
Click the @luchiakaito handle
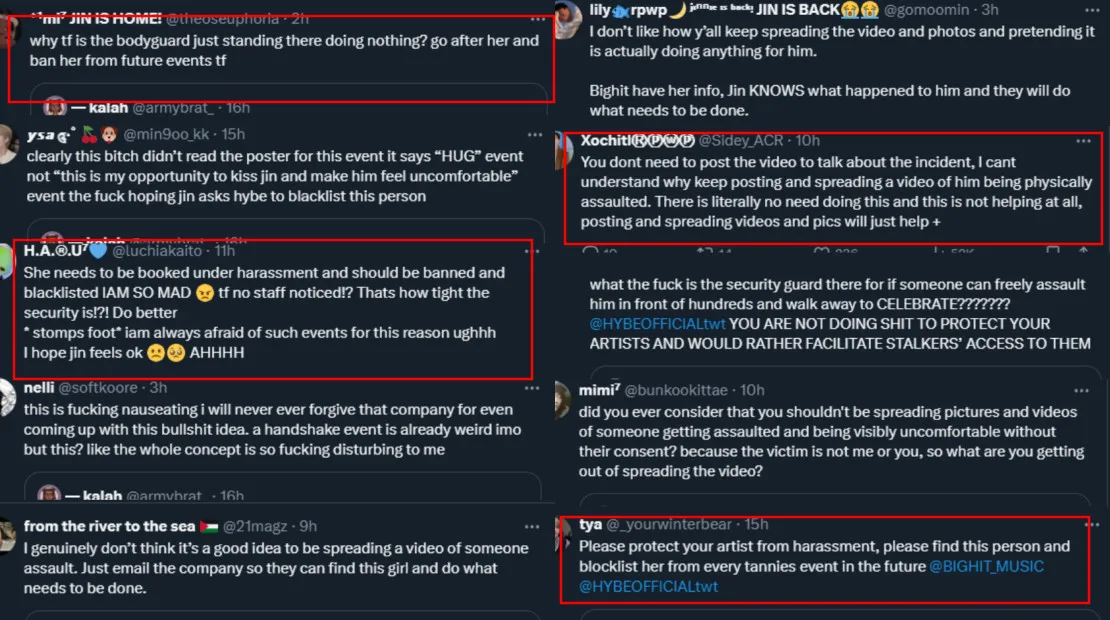click(x=166, y=251)
